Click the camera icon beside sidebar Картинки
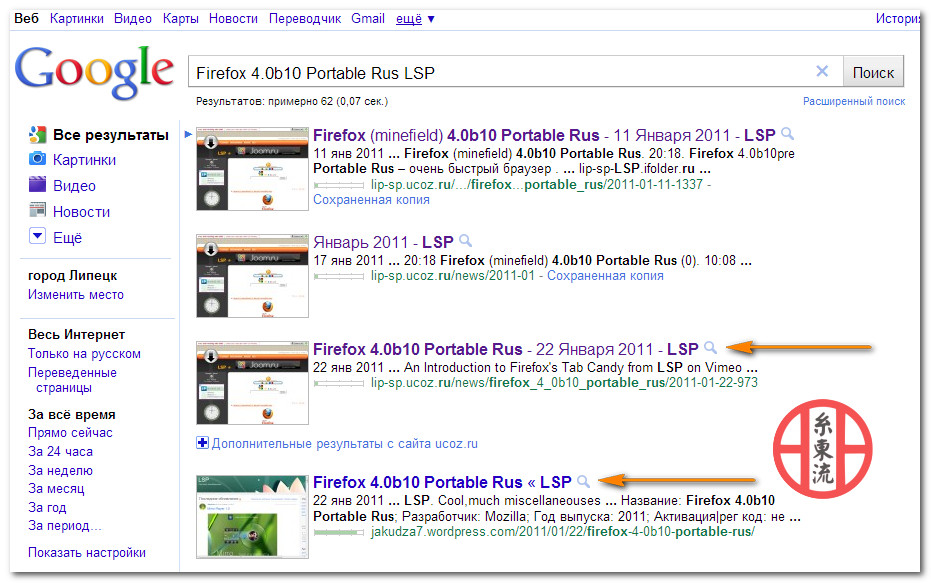Screen dimensions: 931x583 37,159
